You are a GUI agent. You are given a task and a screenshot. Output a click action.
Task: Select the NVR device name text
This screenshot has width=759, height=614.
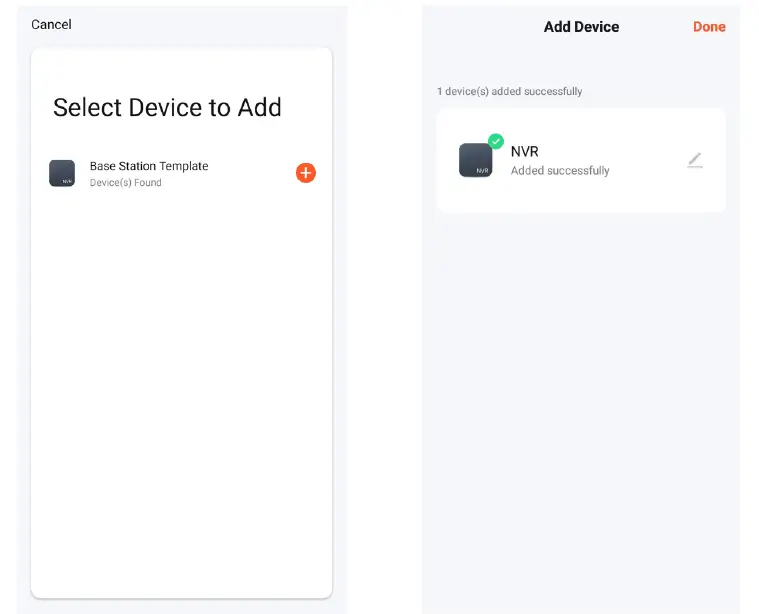coord(525,152)
